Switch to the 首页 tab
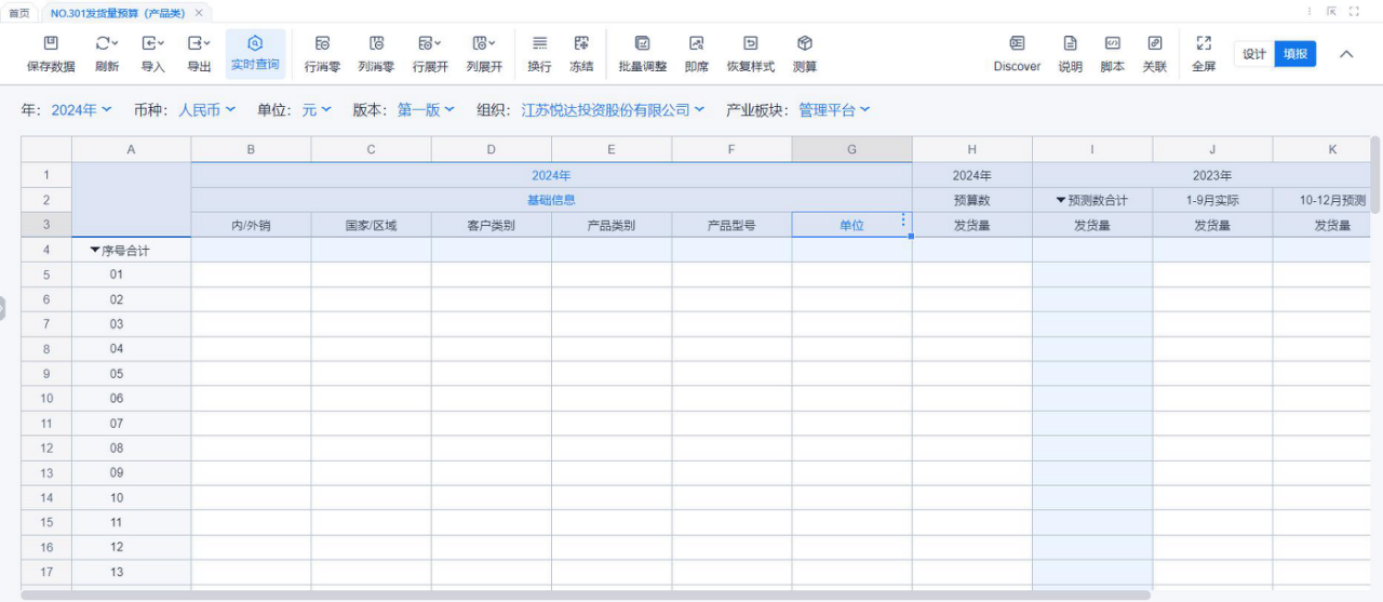 [x=19, y=13]
